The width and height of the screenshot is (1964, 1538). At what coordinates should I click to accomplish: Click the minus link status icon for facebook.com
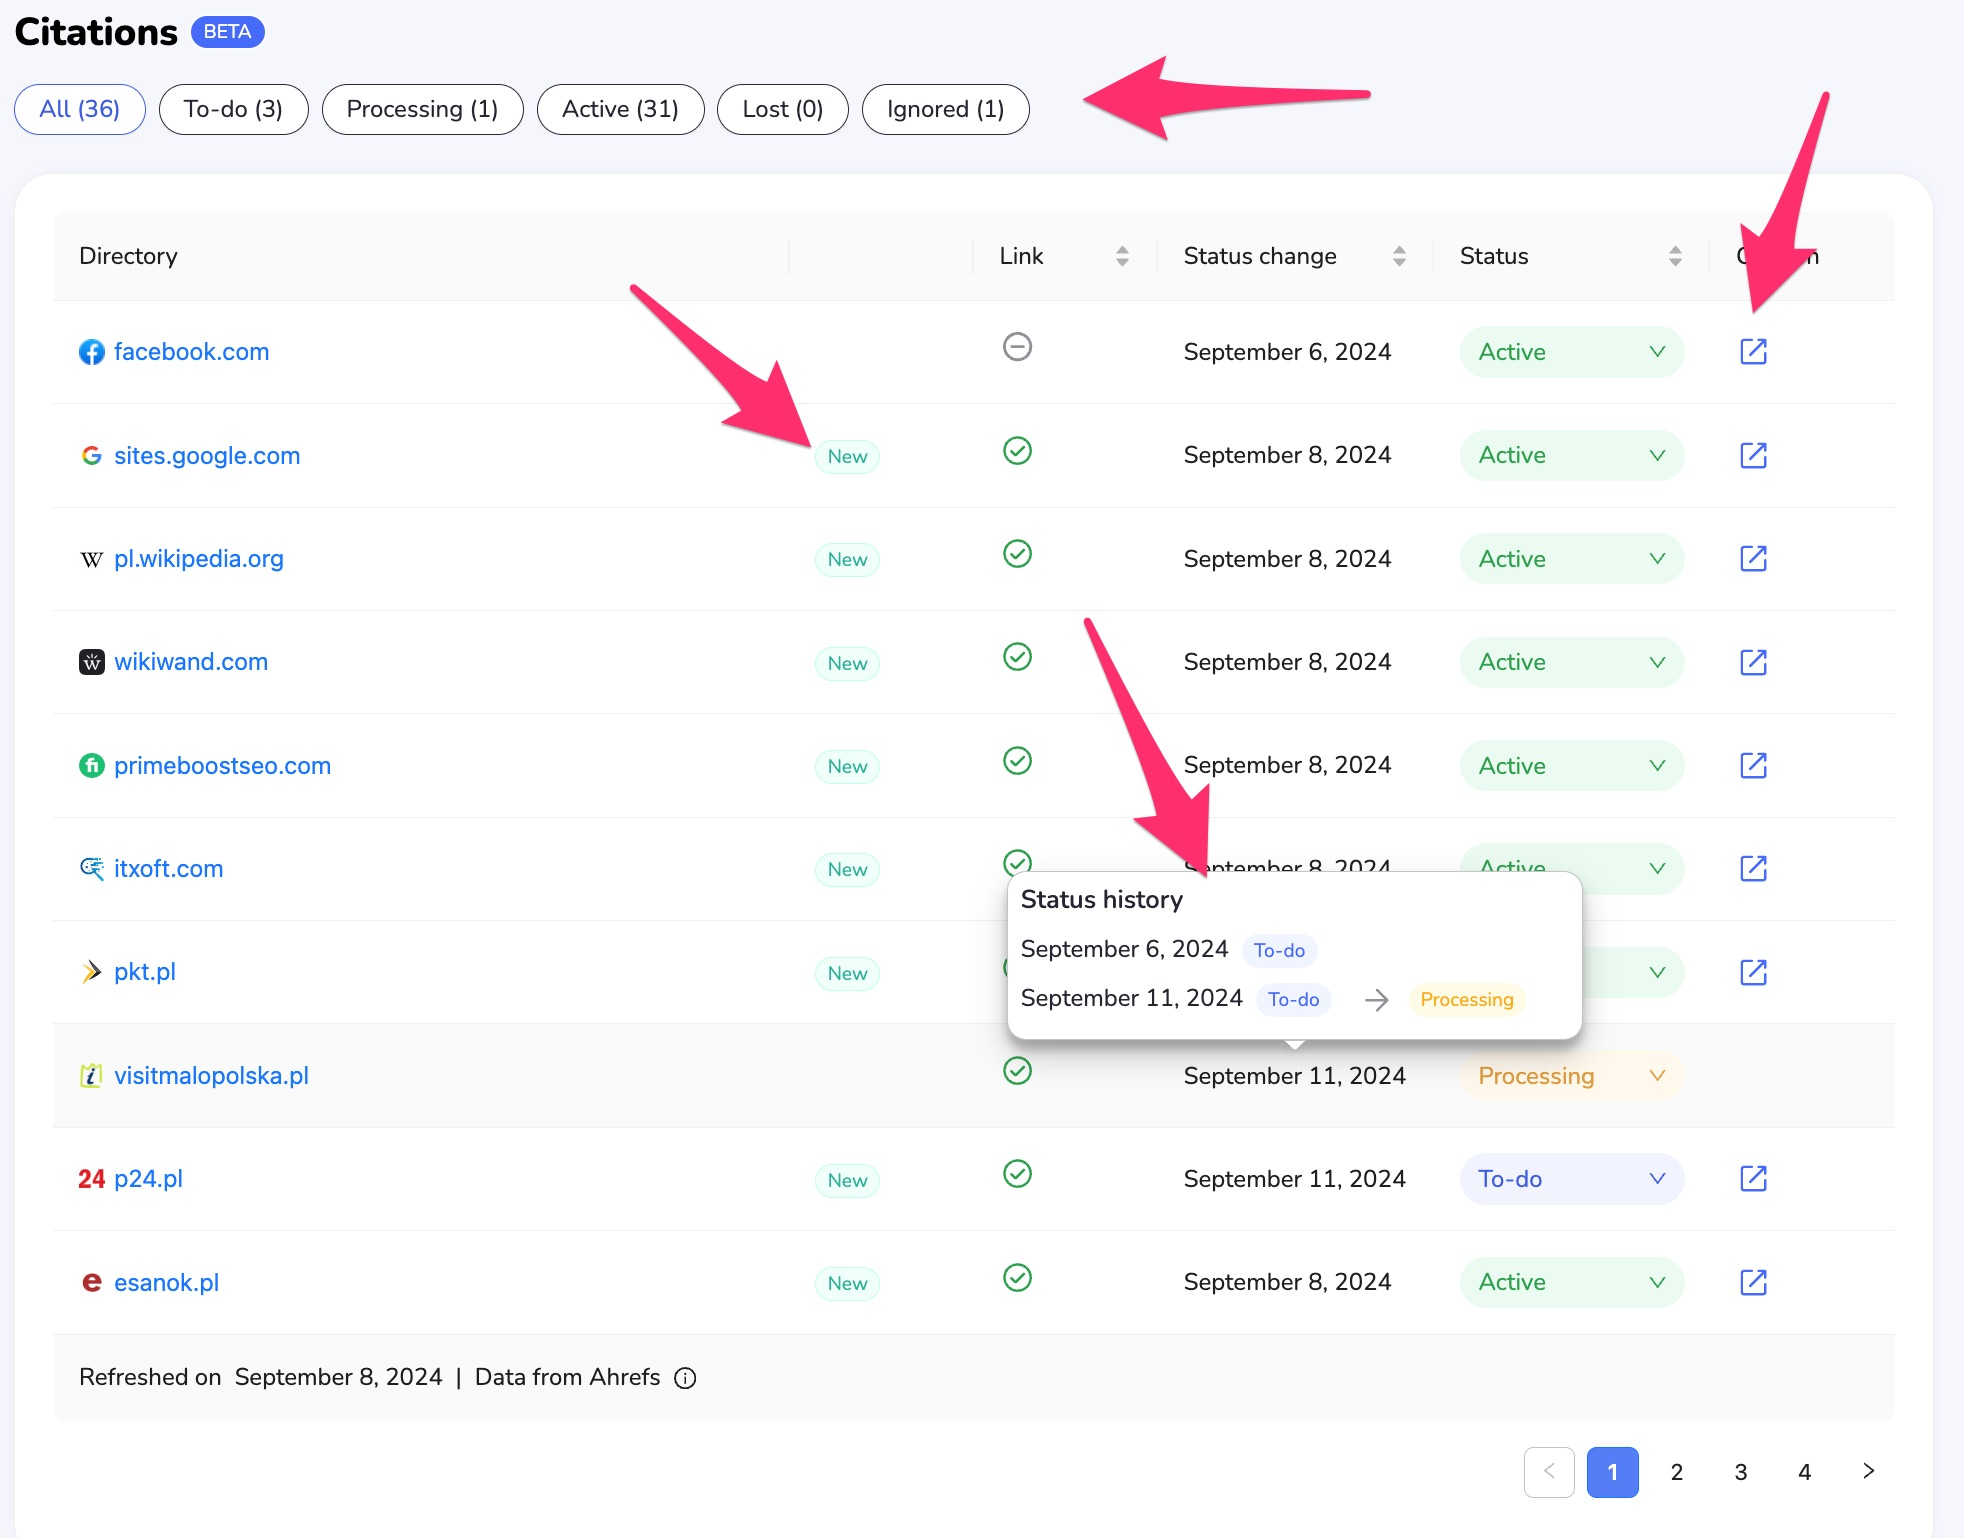coord(1017,347)
